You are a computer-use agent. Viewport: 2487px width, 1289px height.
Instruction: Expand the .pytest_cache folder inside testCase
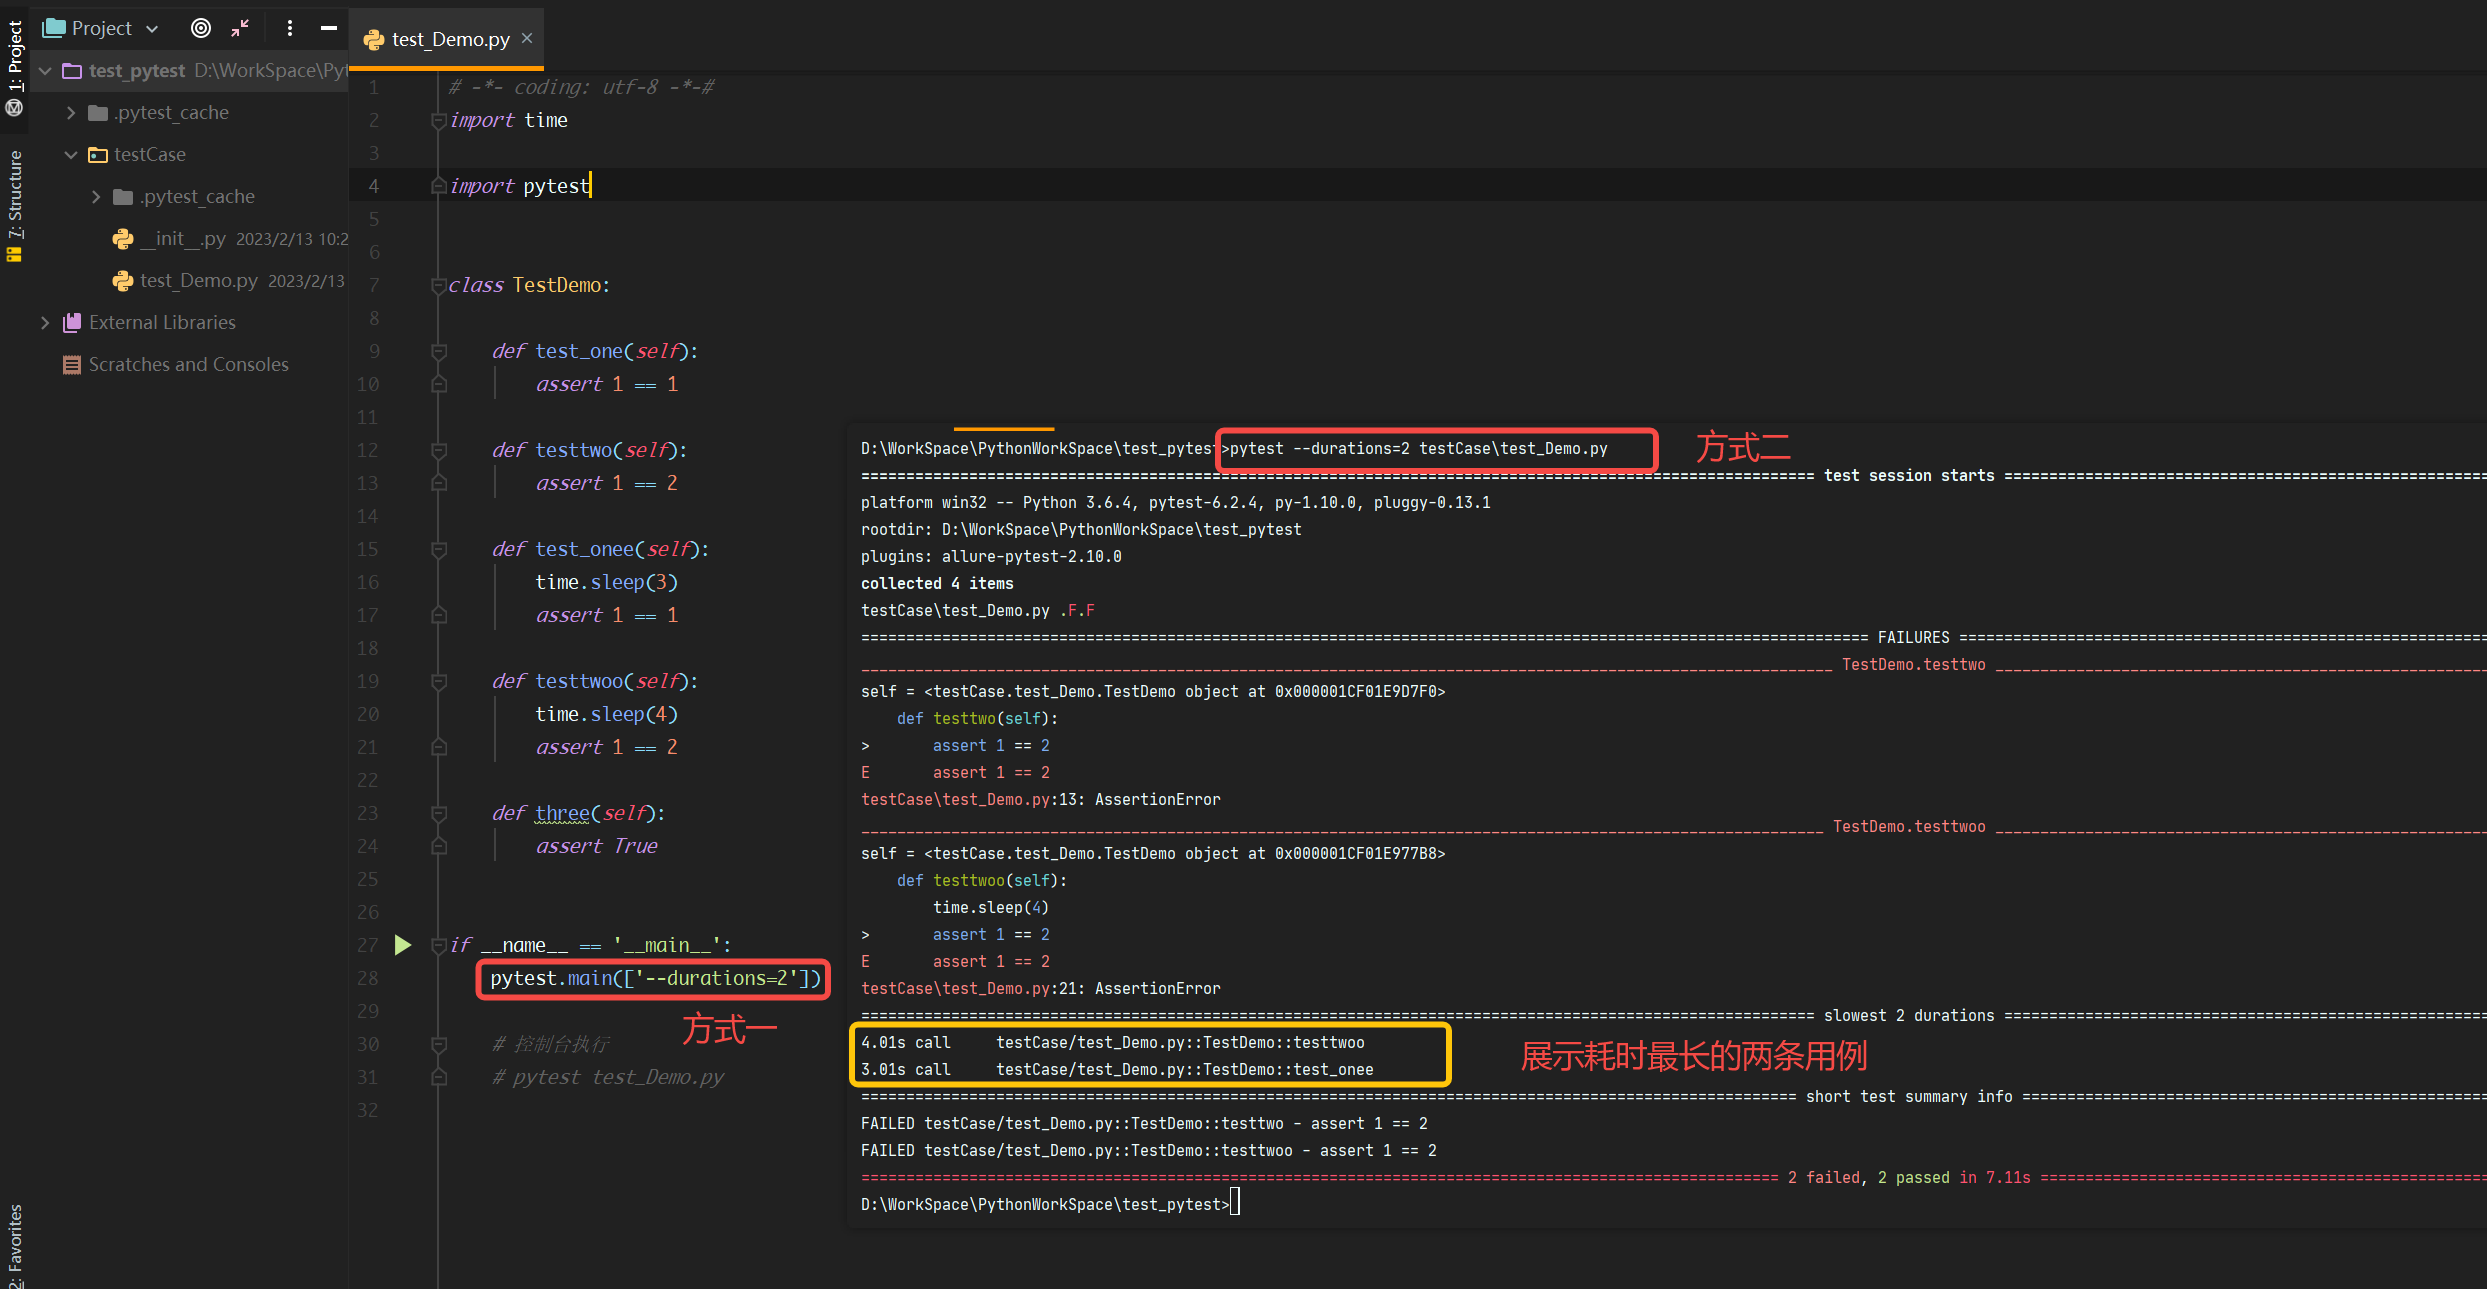click(x=96, y=197)
